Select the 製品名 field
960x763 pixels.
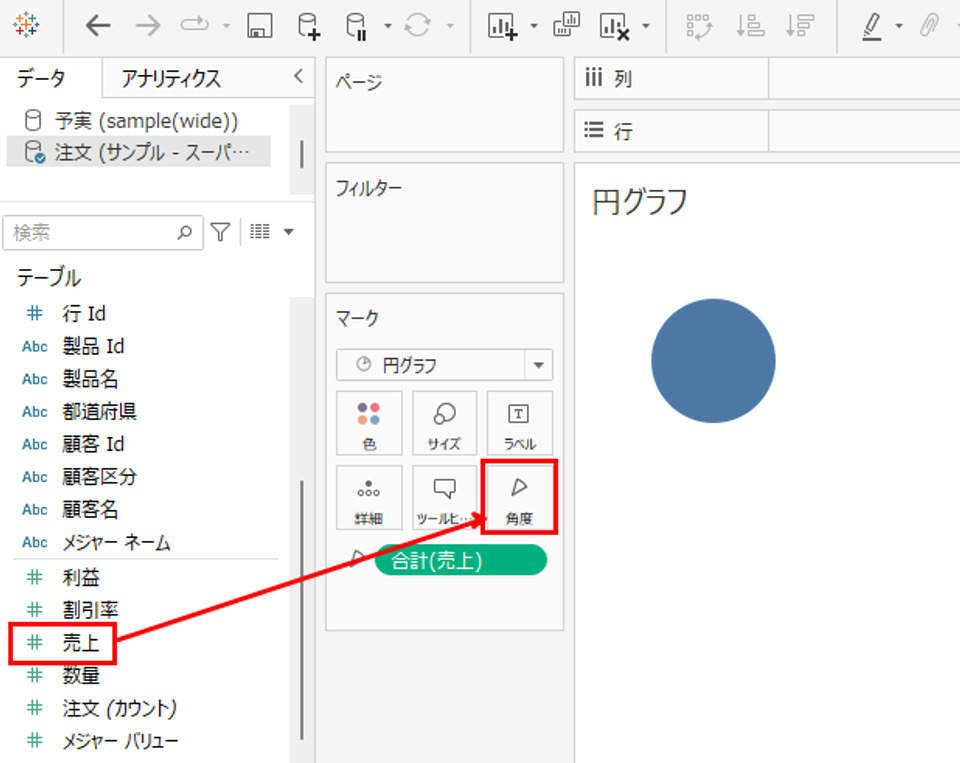coord(90,379)
